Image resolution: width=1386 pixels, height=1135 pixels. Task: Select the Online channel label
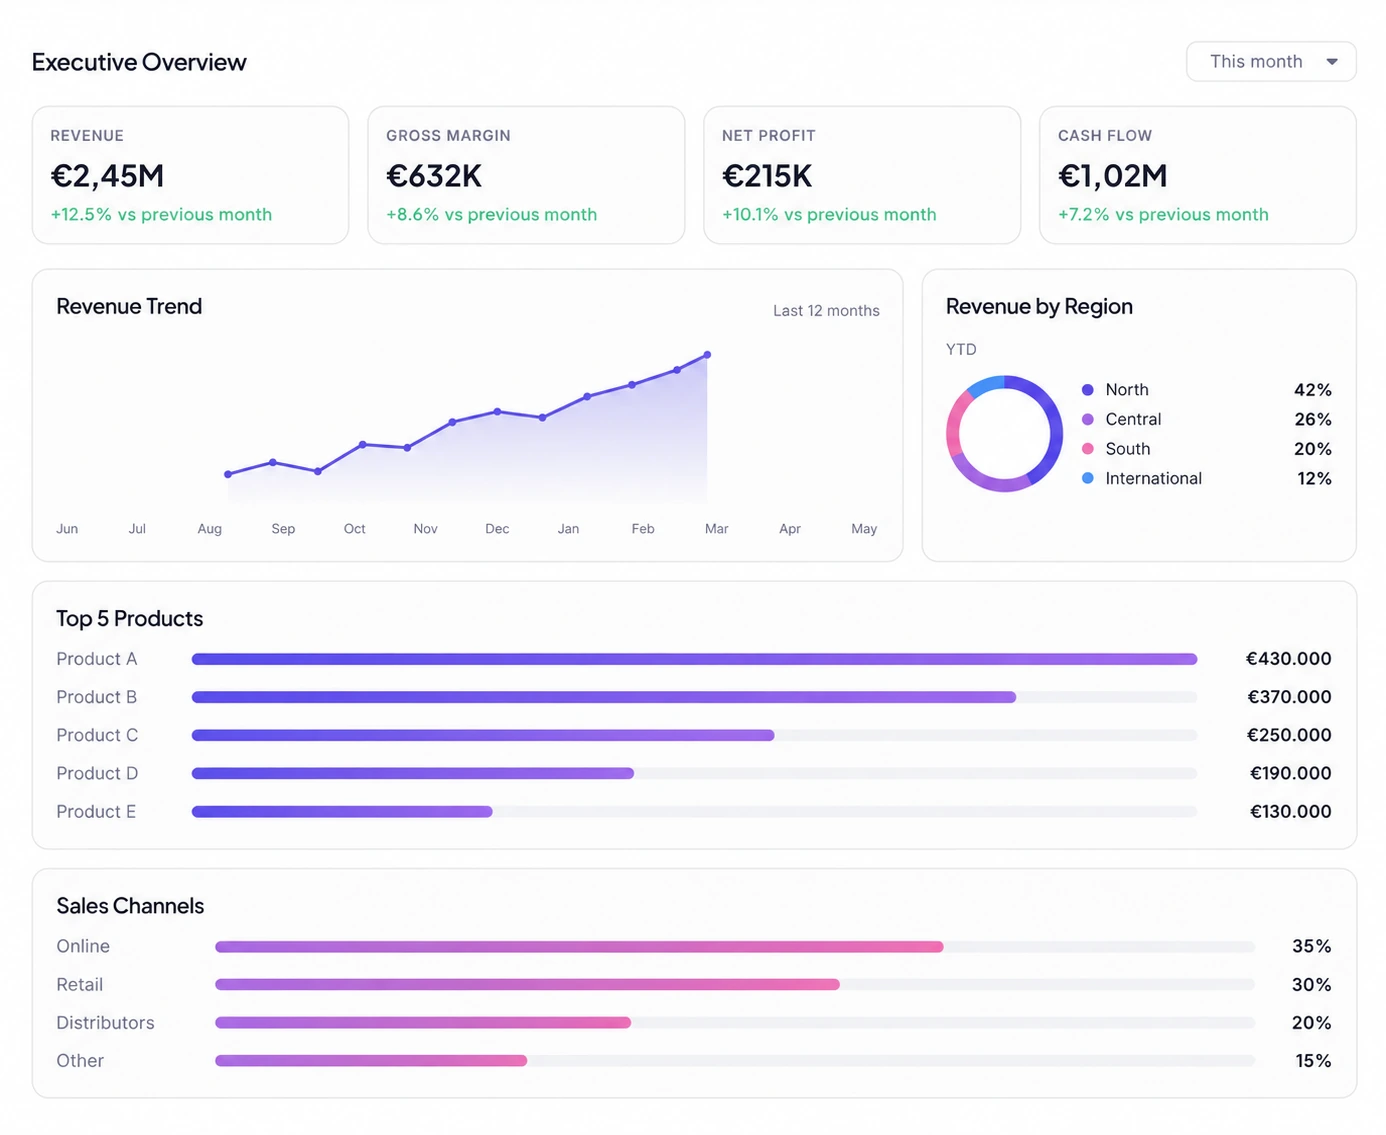coord(83,946)
